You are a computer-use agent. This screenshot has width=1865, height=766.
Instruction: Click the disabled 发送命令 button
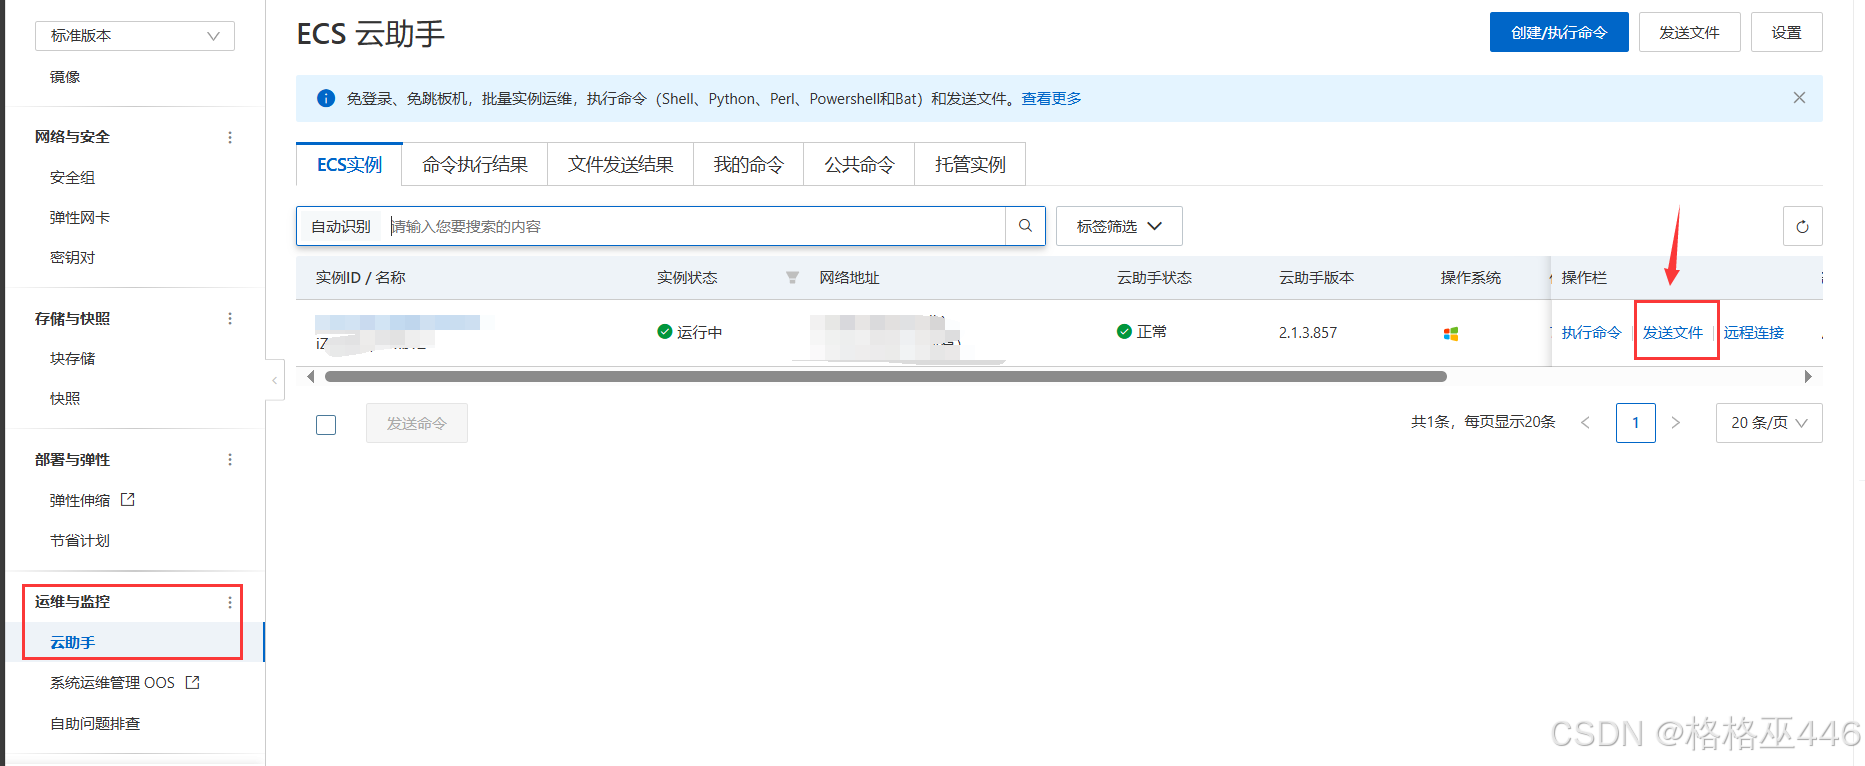point(417,423)
